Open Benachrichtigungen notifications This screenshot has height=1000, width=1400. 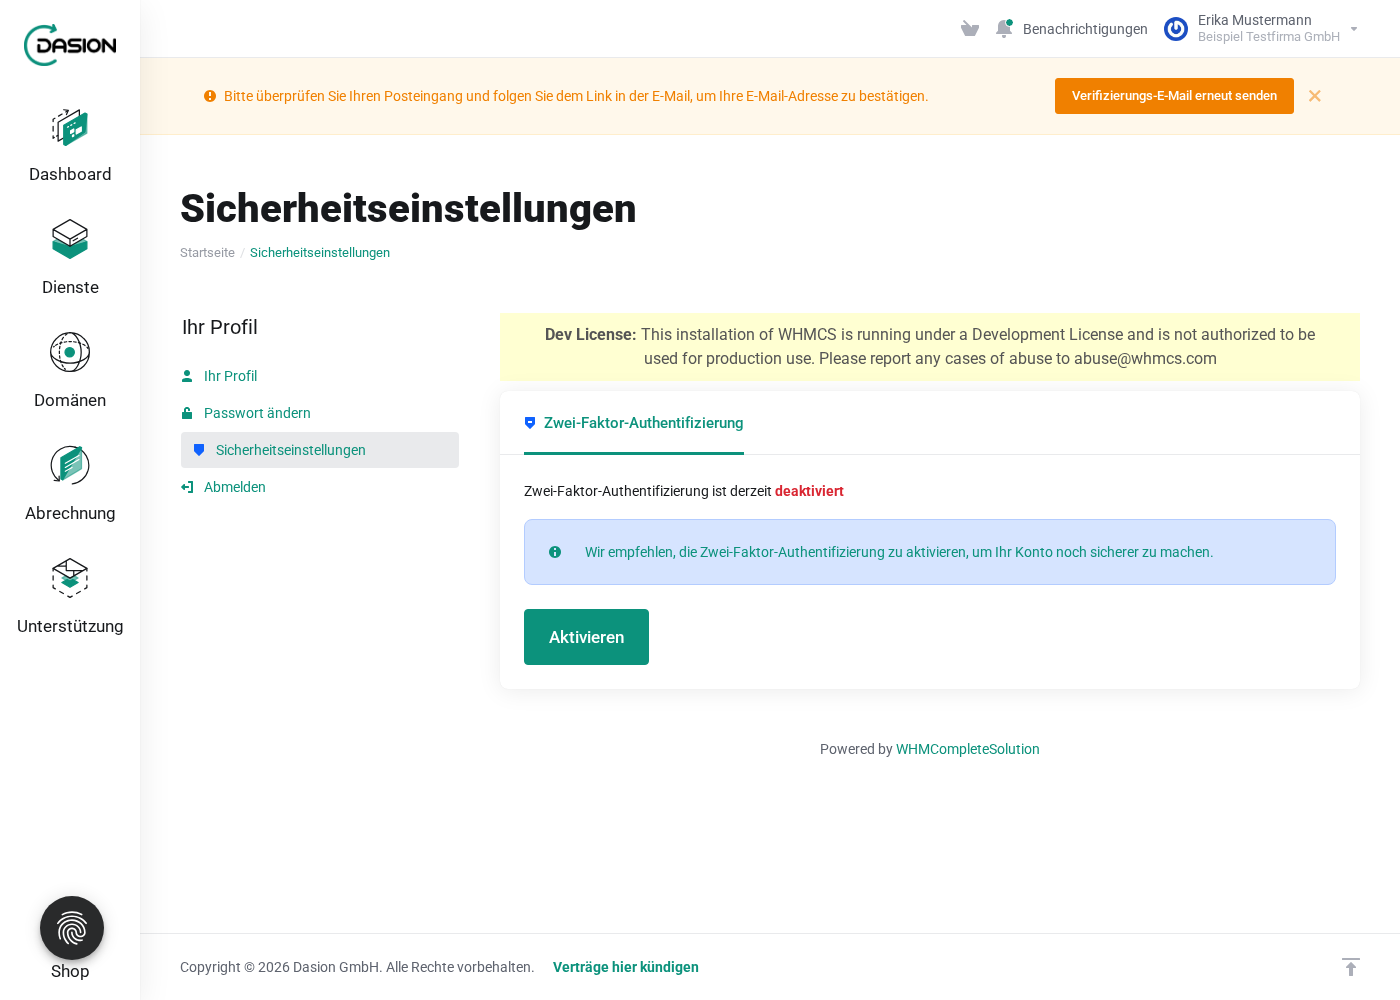pyautogui.click(x=1085, y=29)
